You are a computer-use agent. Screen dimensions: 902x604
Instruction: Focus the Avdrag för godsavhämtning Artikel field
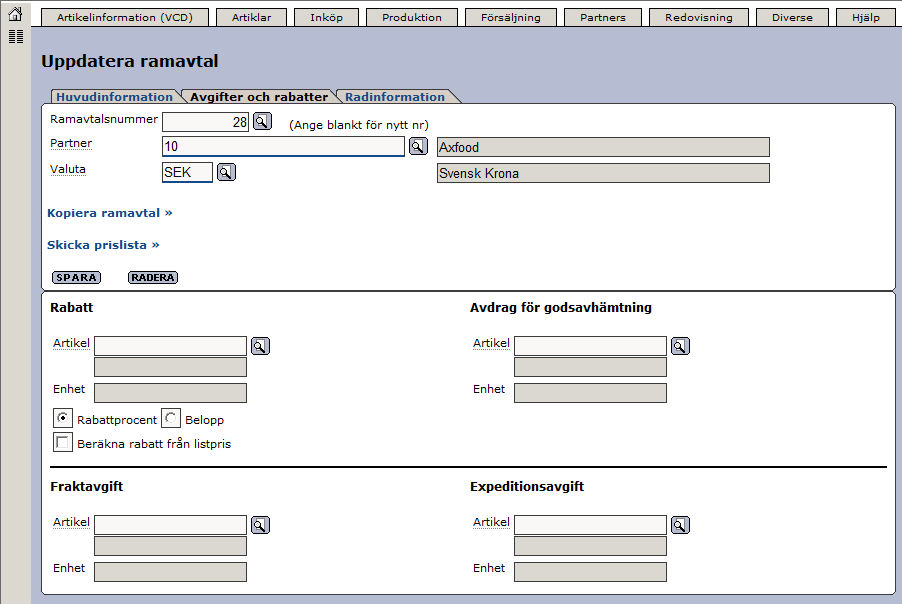(x=590, y=346)
